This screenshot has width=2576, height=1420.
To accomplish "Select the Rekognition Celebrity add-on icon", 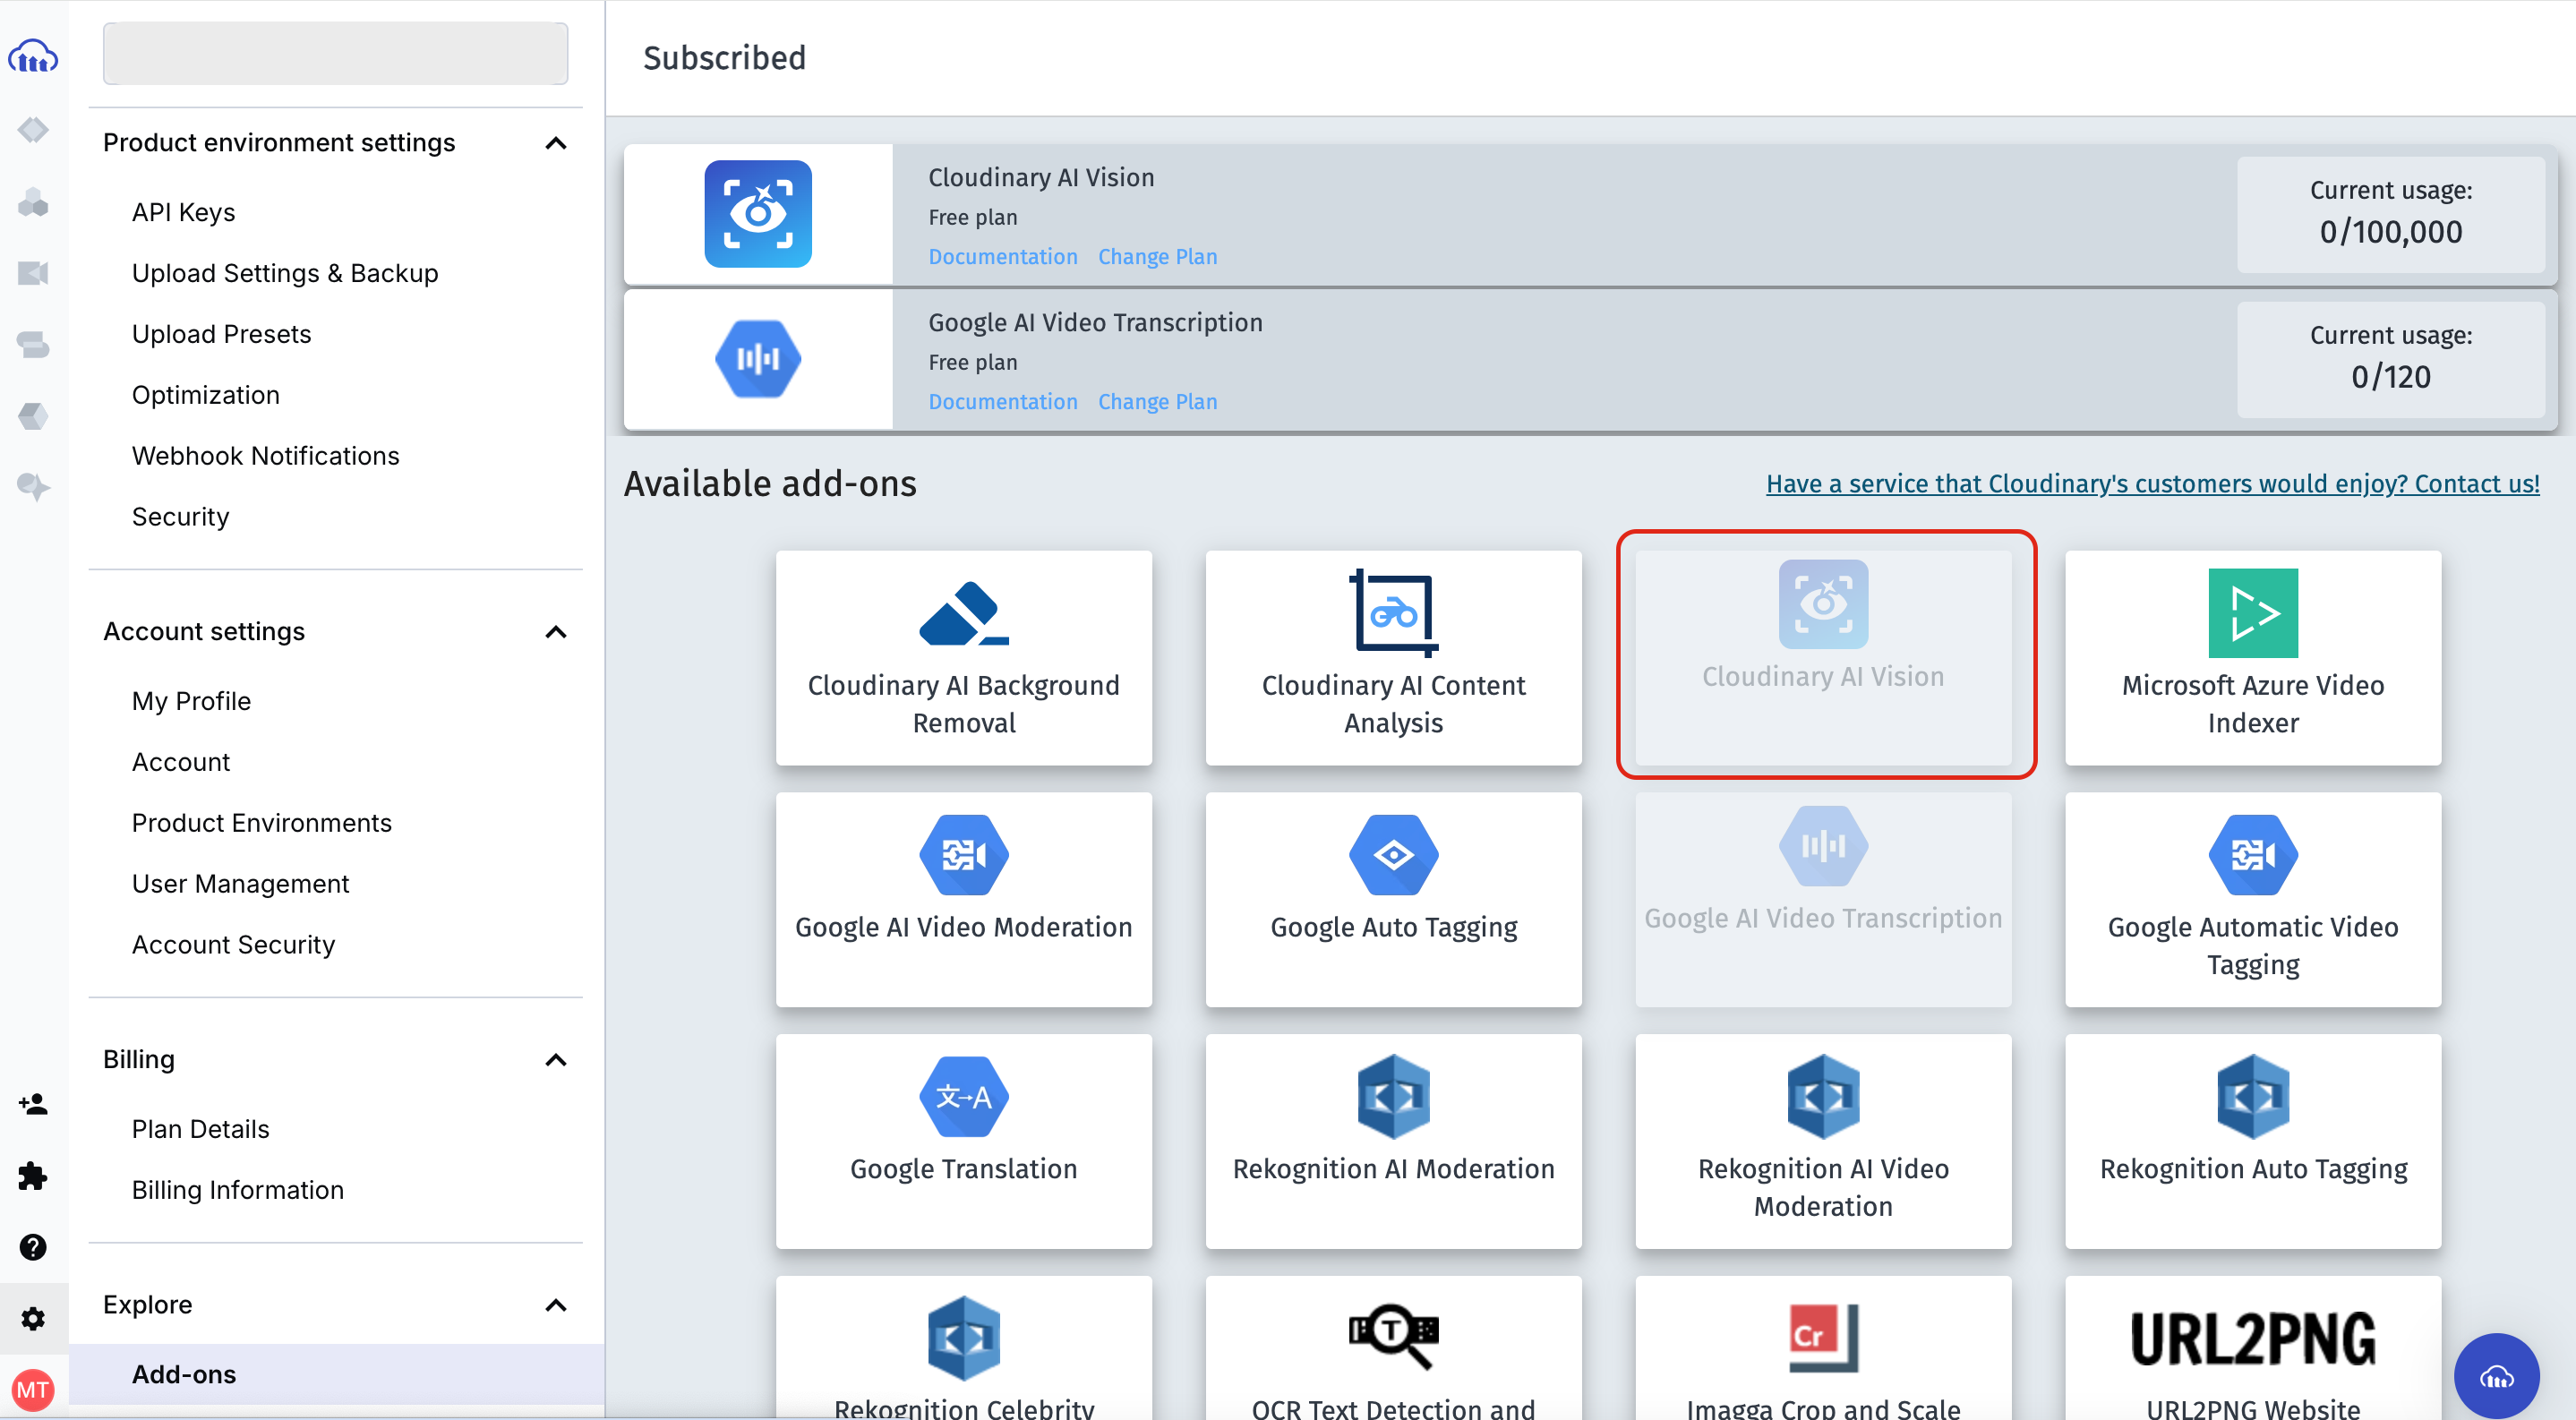I will point(963,1339).
